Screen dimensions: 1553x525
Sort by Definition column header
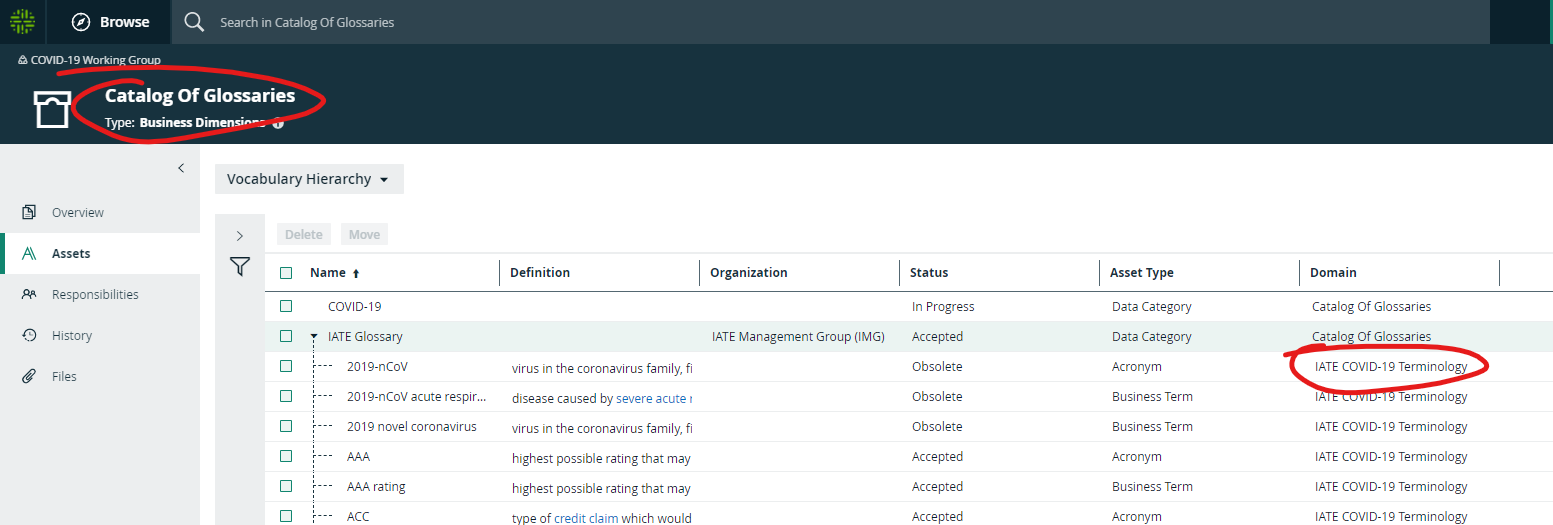click(x=540, y=272)
